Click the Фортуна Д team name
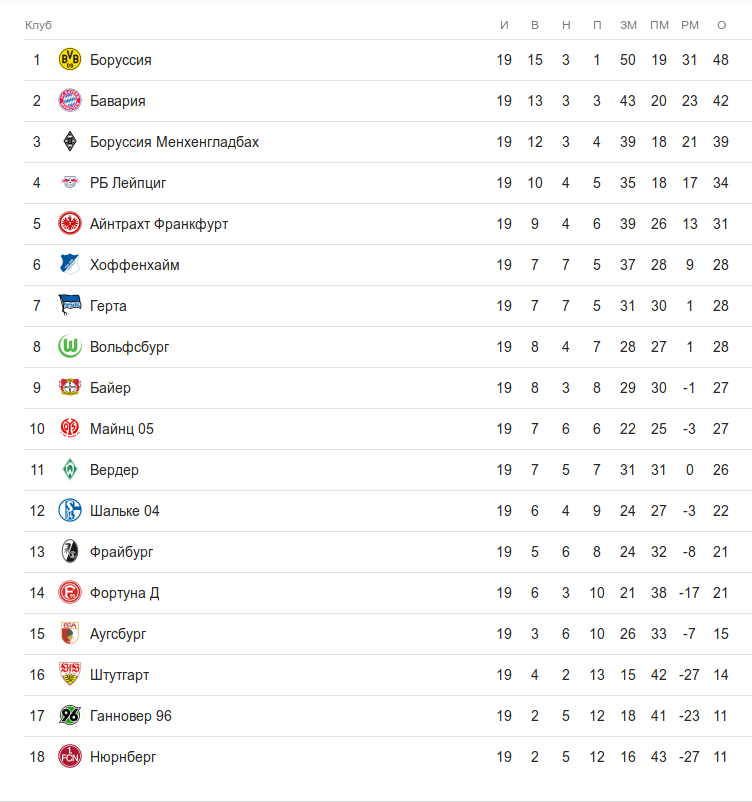752x802 pixels. click(124, 593)
